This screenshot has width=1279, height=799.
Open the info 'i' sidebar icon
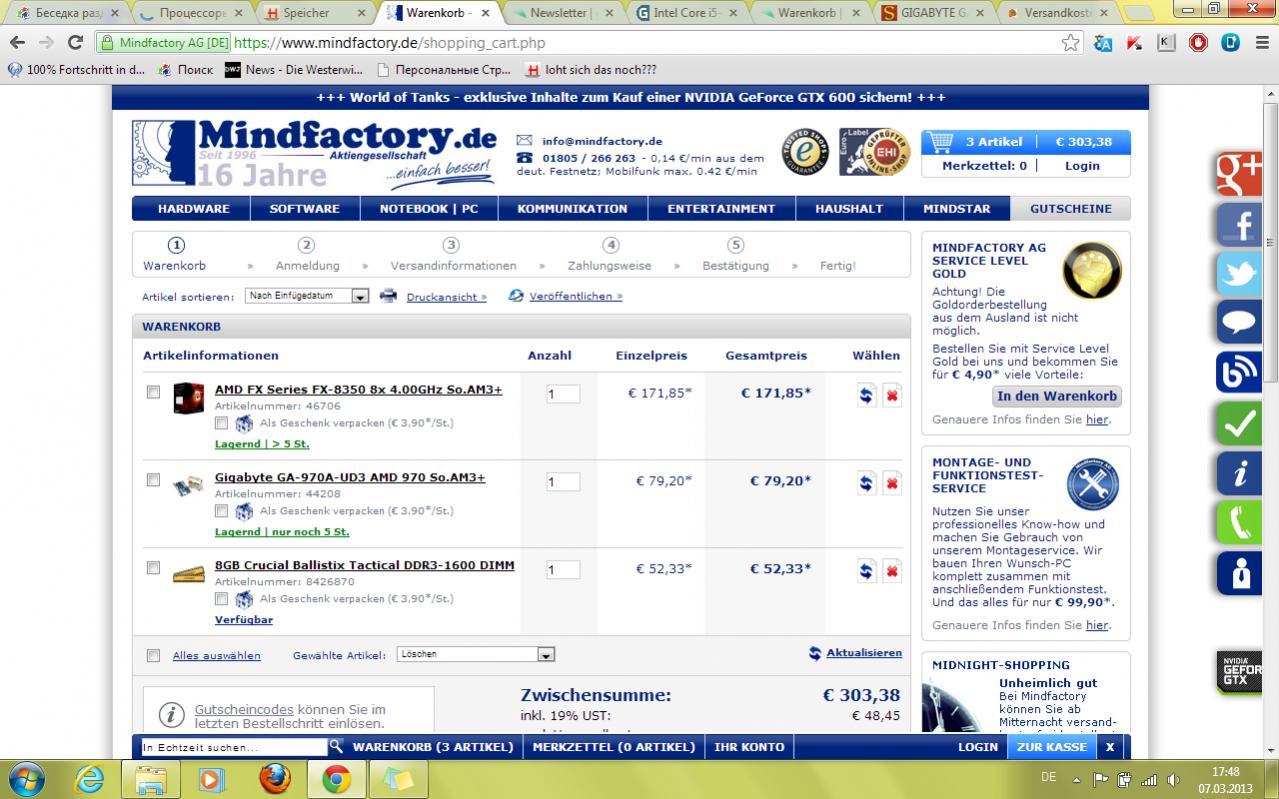click(x=1239, y=474)
